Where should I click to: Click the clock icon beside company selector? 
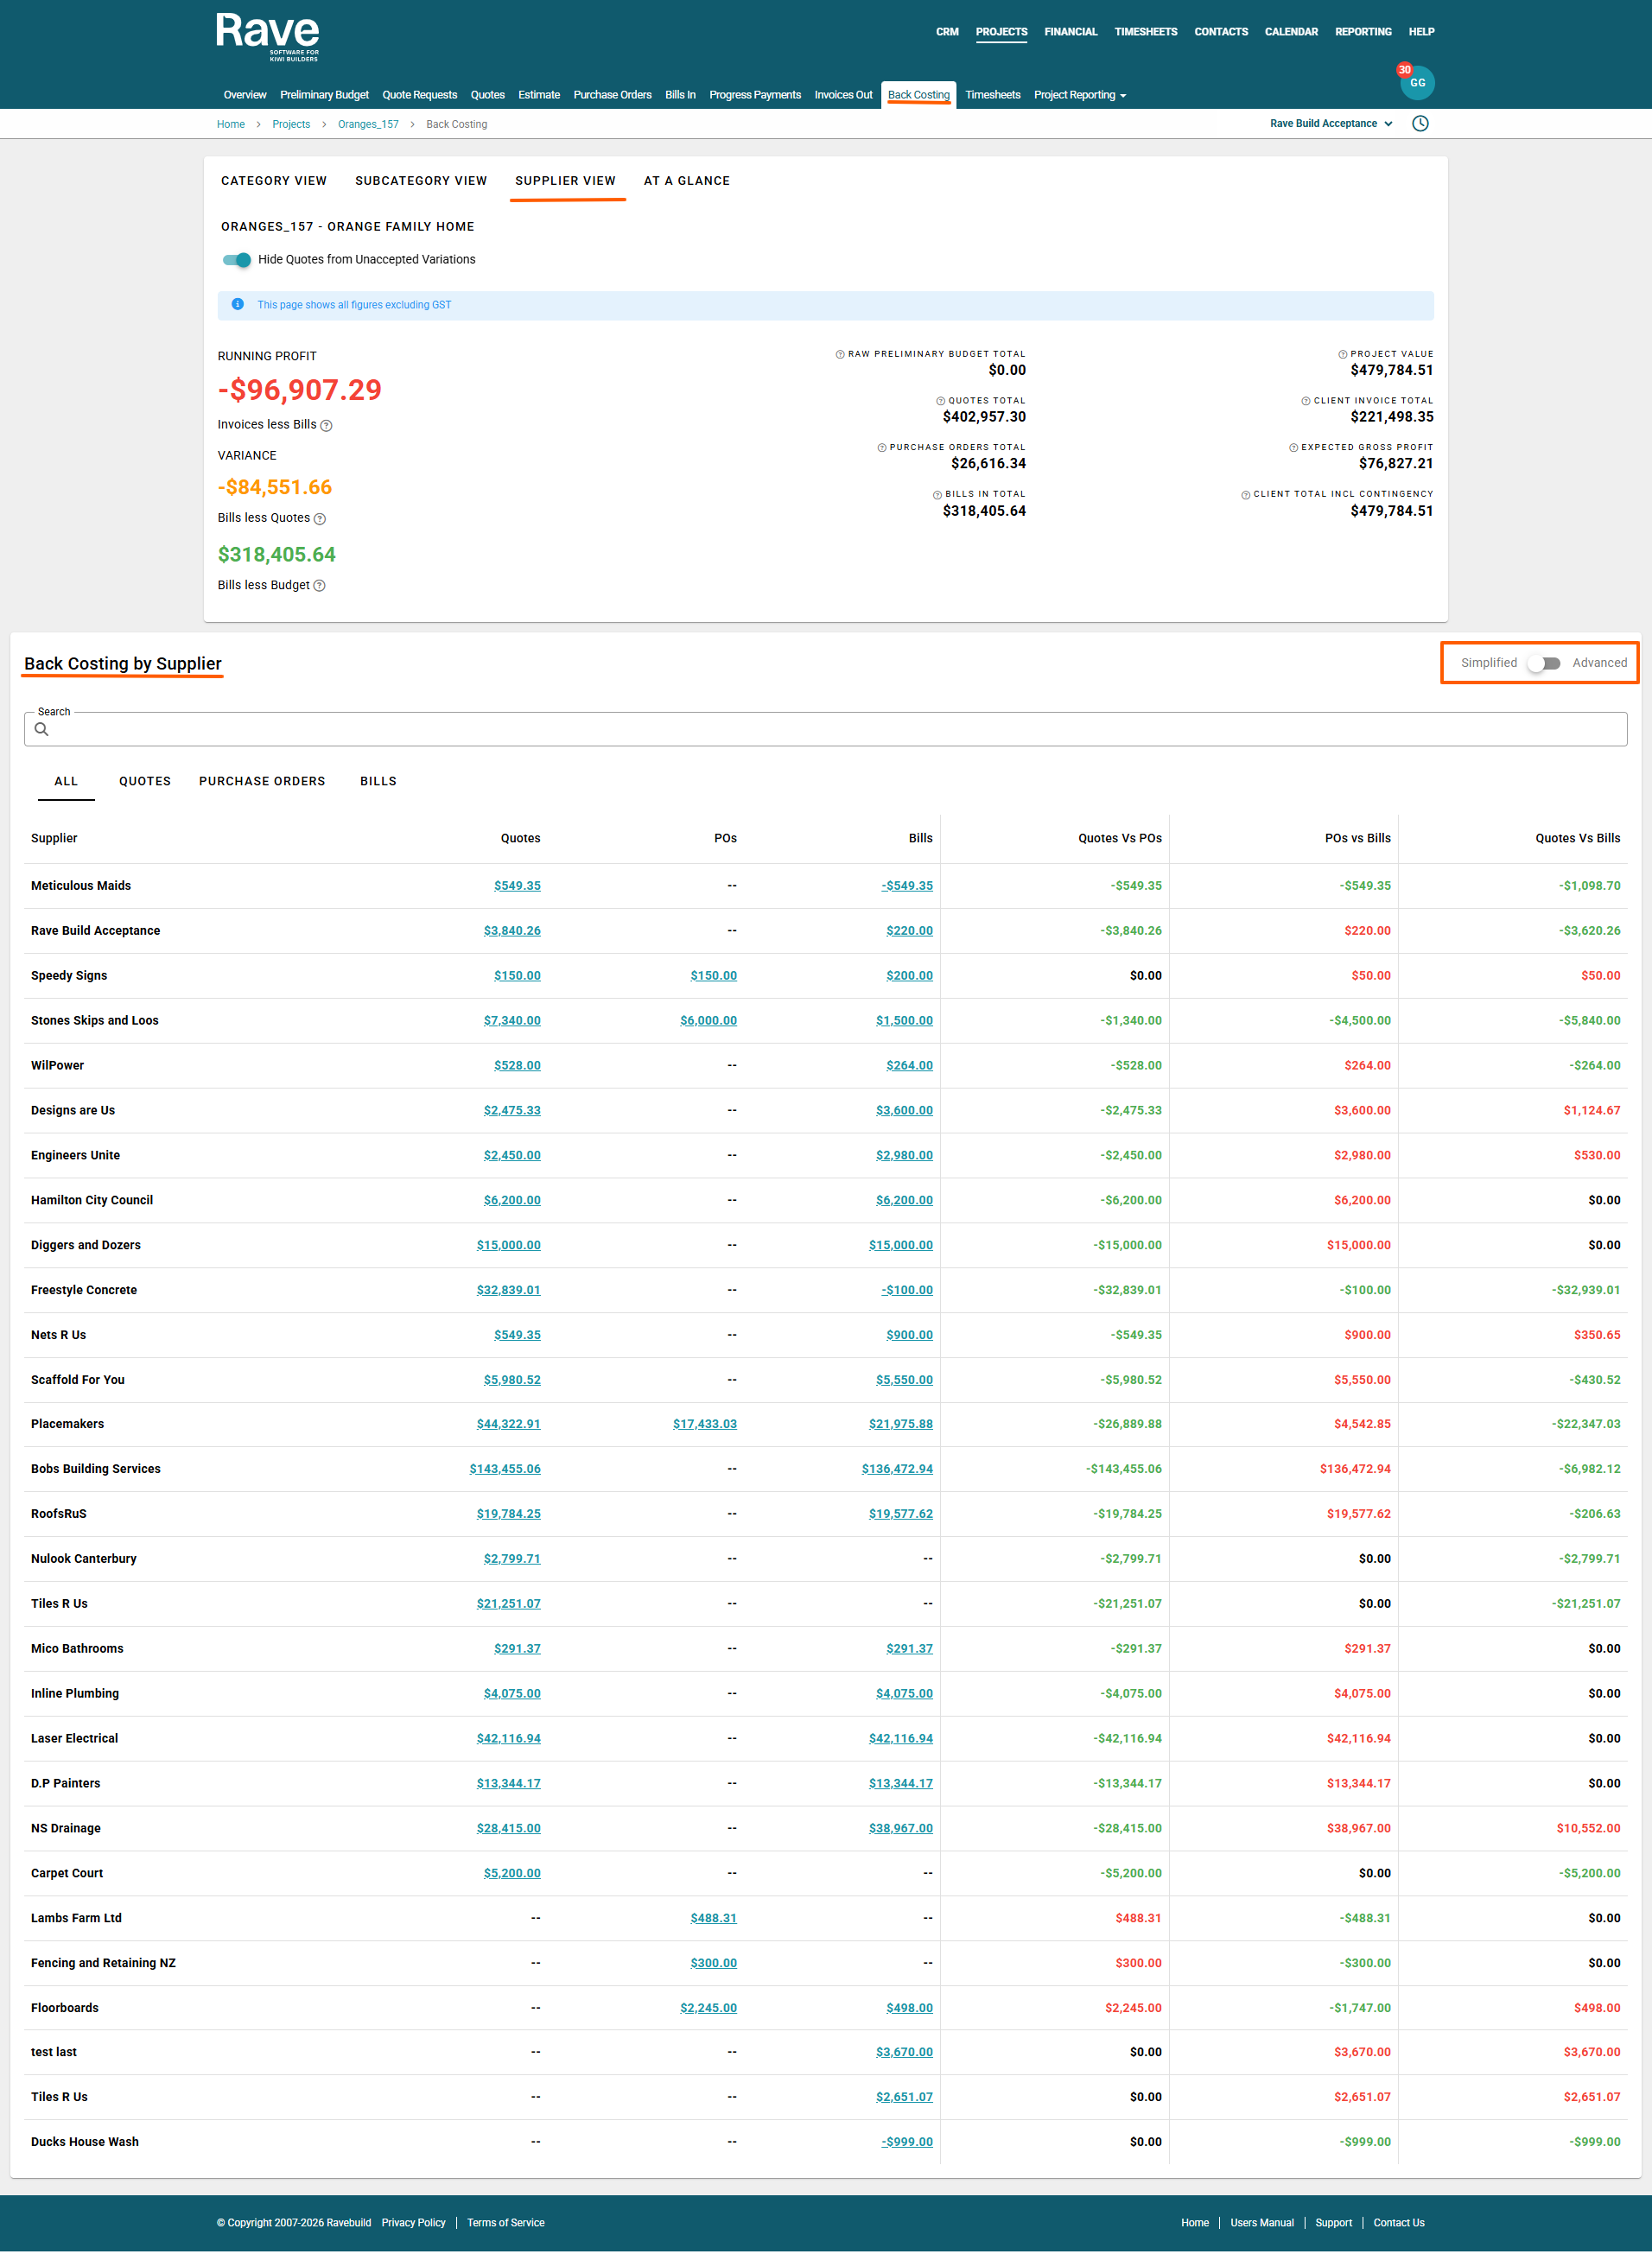click(x=1420, y=124)
